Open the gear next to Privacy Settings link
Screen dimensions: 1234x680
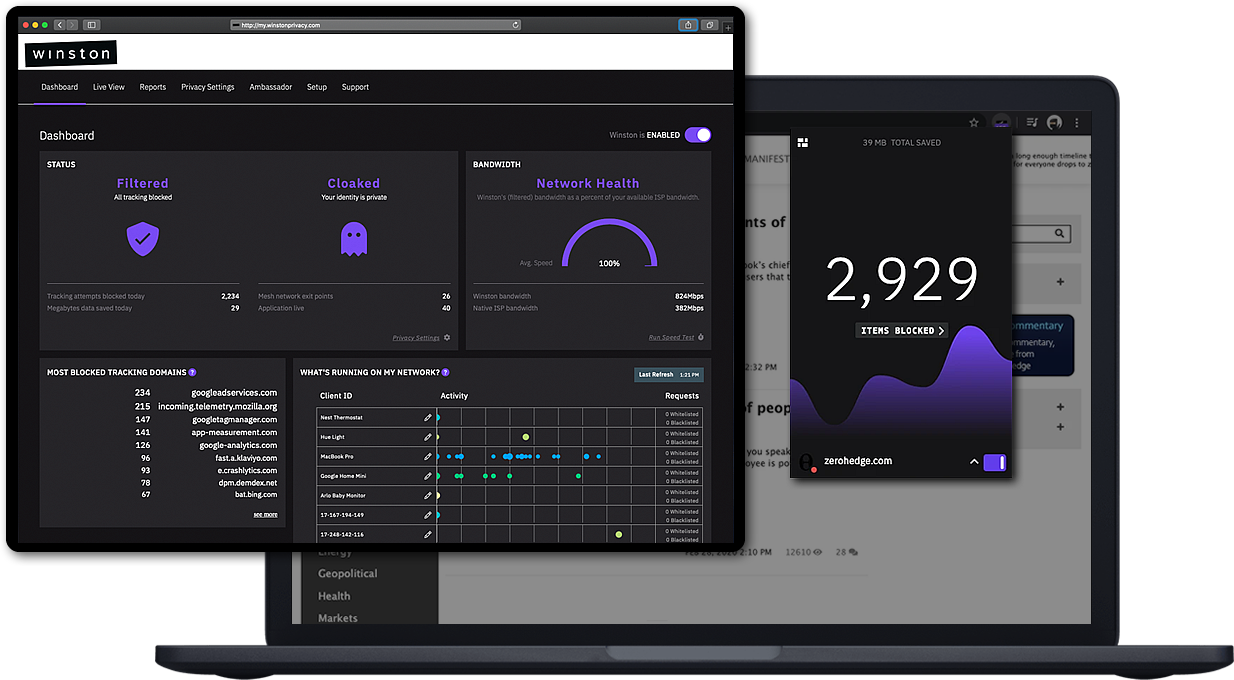(447, 338)
